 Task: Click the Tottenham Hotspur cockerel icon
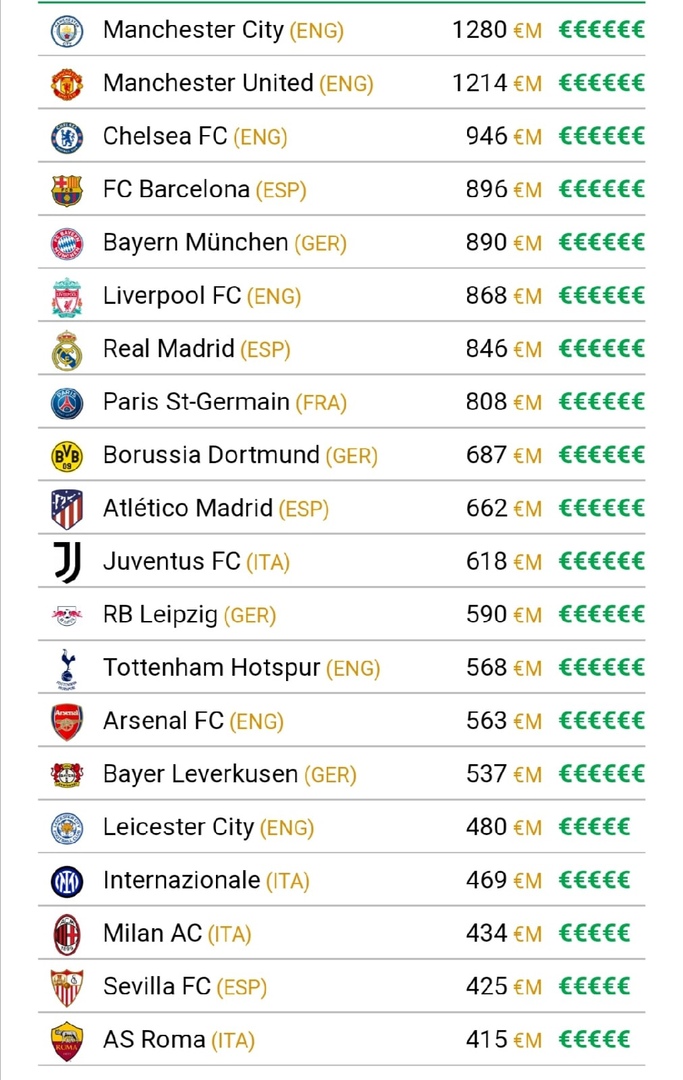(67, 669)
